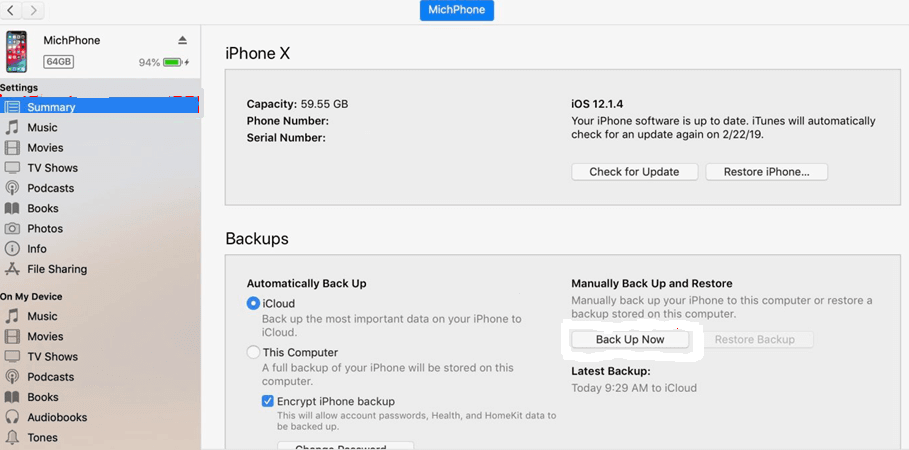This screenshot has height=450, width=909.
Task: Click the Change Password button
Action: (x=346, y=446)
